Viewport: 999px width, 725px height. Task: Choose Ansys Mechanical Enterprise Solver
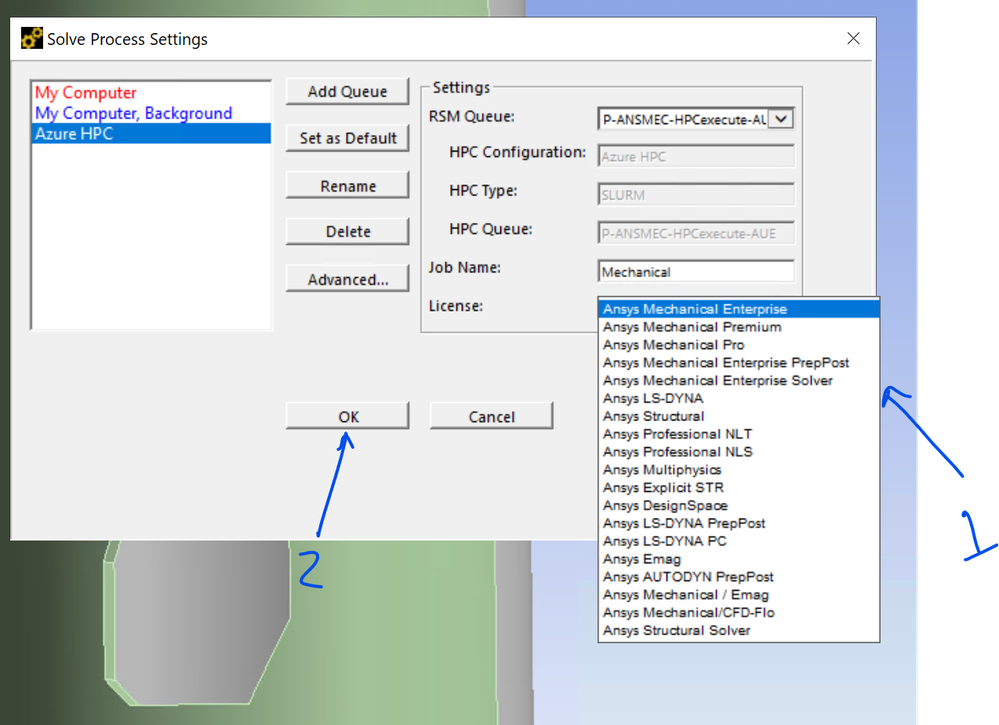click(x=738, y=380)
